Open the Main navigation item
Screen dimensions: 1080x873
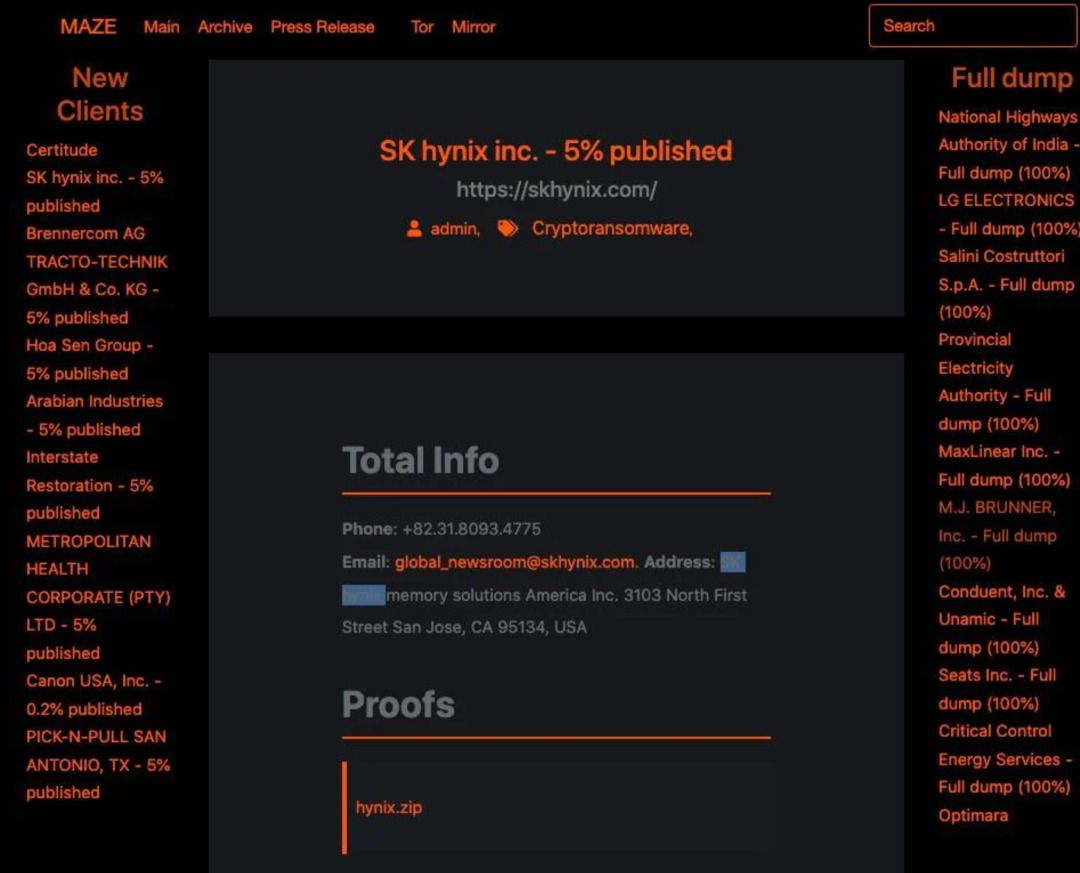(161, 27)
